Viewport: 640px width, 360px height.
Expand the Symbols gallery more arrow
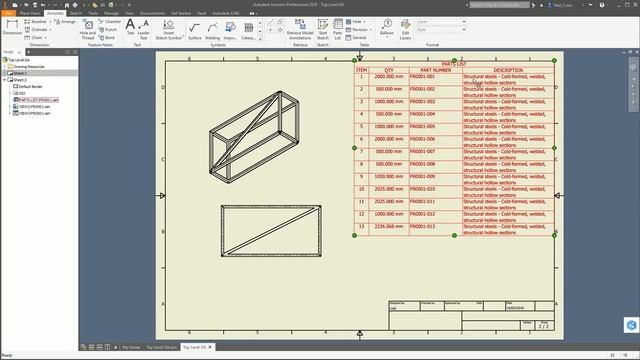(260, 38)
